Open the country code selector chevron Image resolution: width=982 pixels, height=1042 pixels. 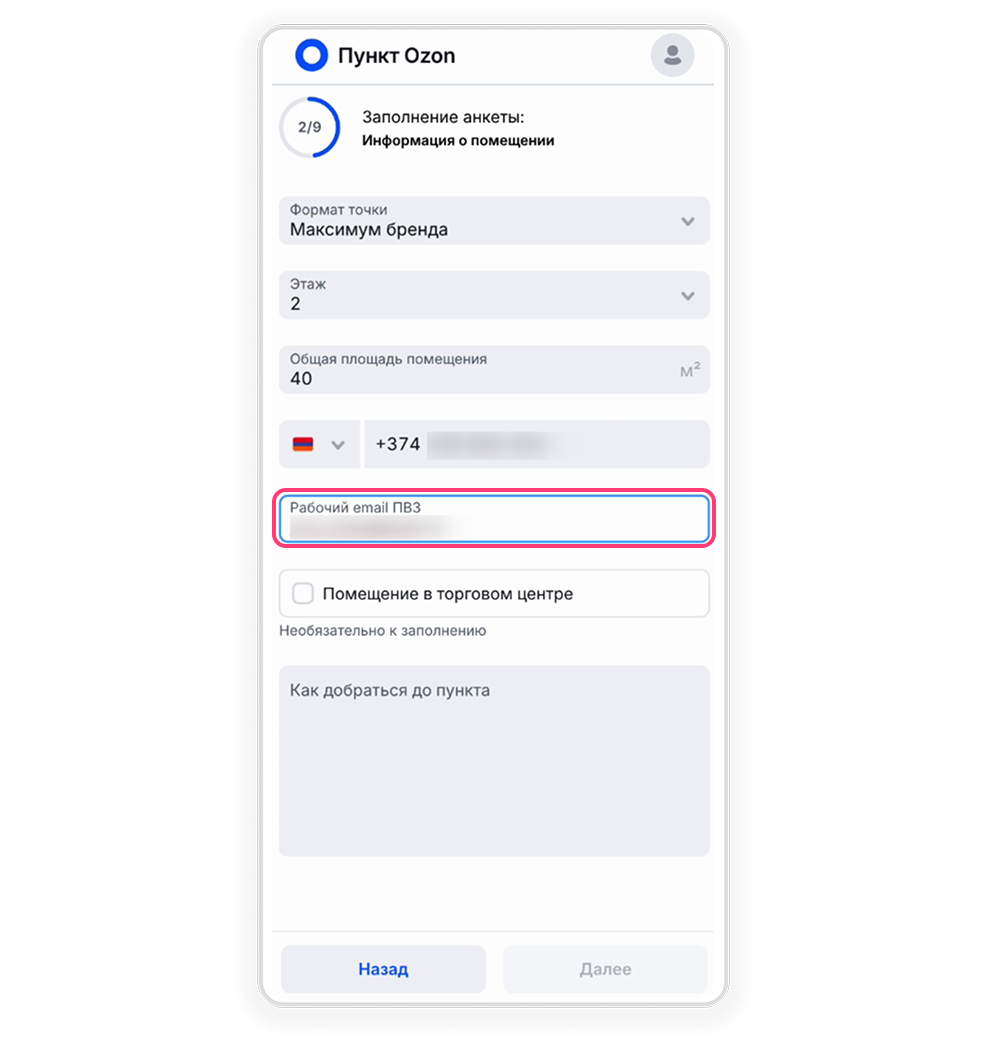338,445
